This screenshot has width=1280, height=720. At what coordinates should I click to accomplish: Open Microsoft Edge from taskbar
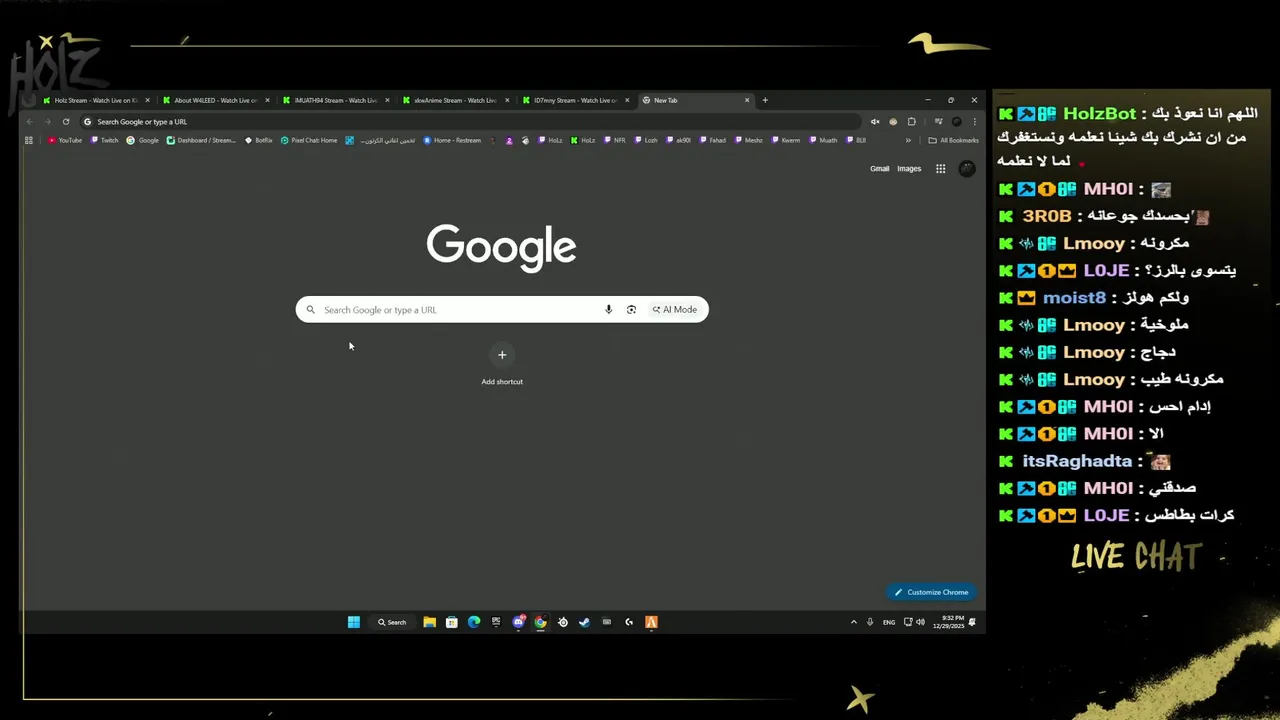474,622
